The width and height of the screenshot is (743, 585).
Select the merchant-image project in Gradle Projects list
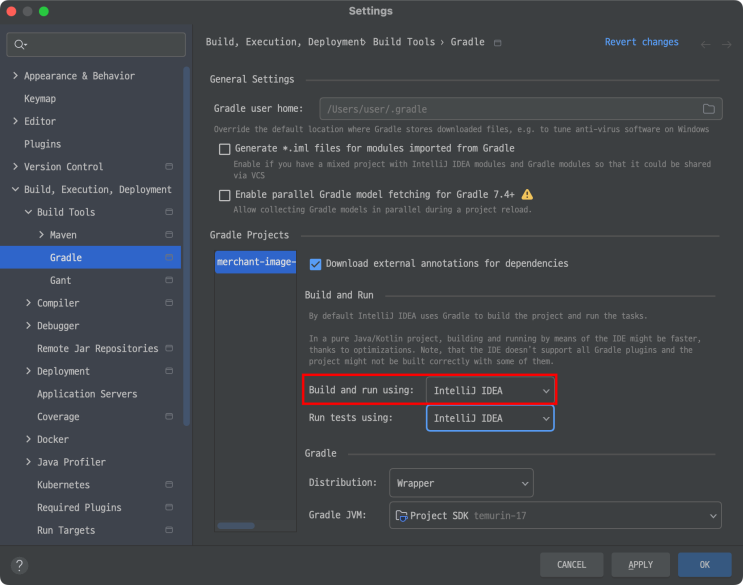(x=256, y=262)
